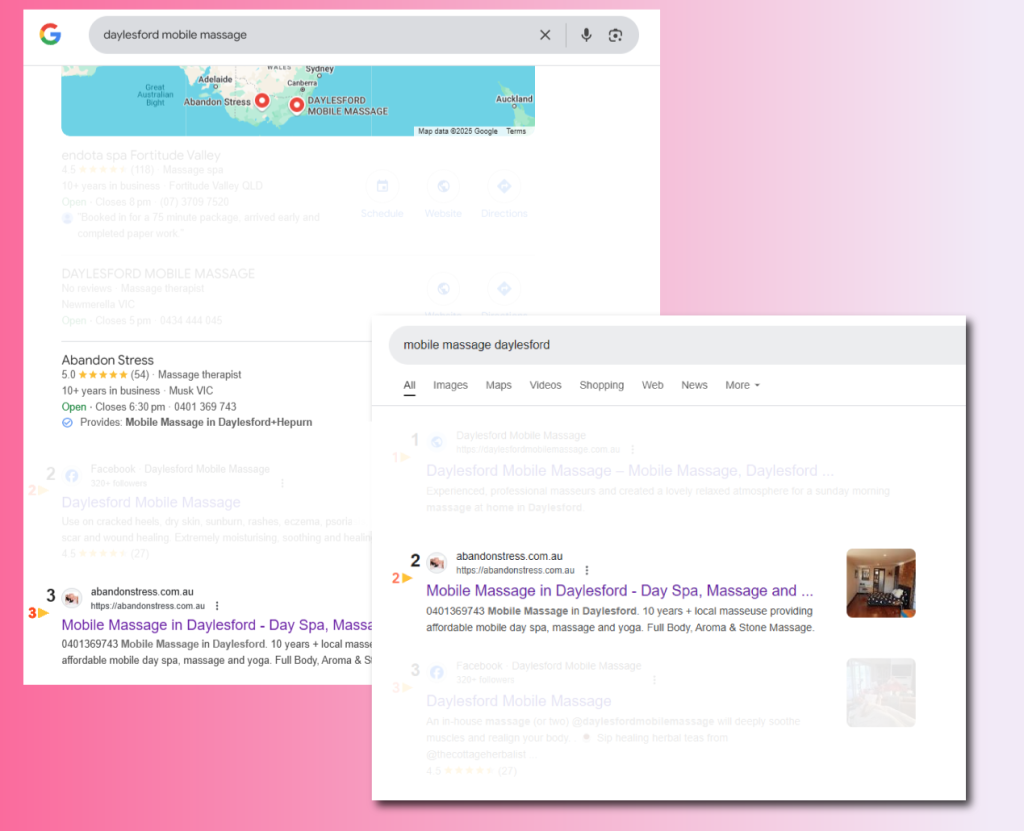1024x831 pixels.
Task: Click the Abandon Stress (54) reviews rating
Action: [x=105, y=375]
